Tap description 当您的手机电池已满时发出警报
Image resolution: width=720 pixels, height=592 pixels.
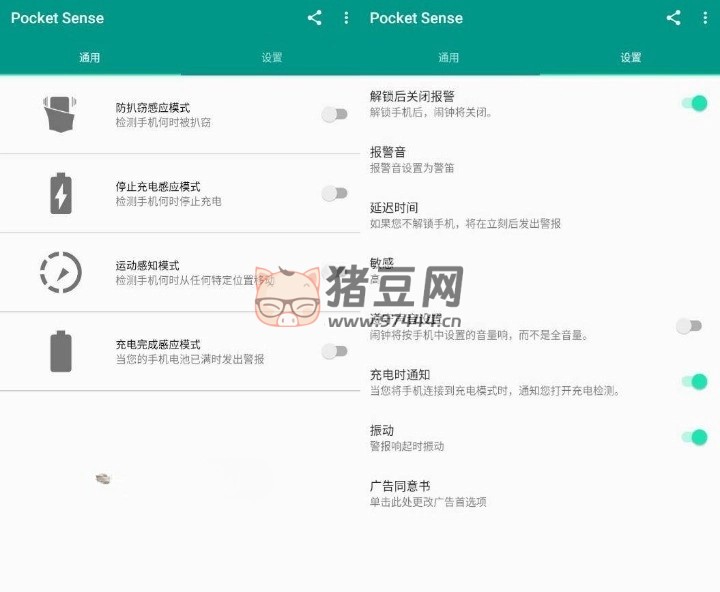pyautogui.click(x=190, y=360)
